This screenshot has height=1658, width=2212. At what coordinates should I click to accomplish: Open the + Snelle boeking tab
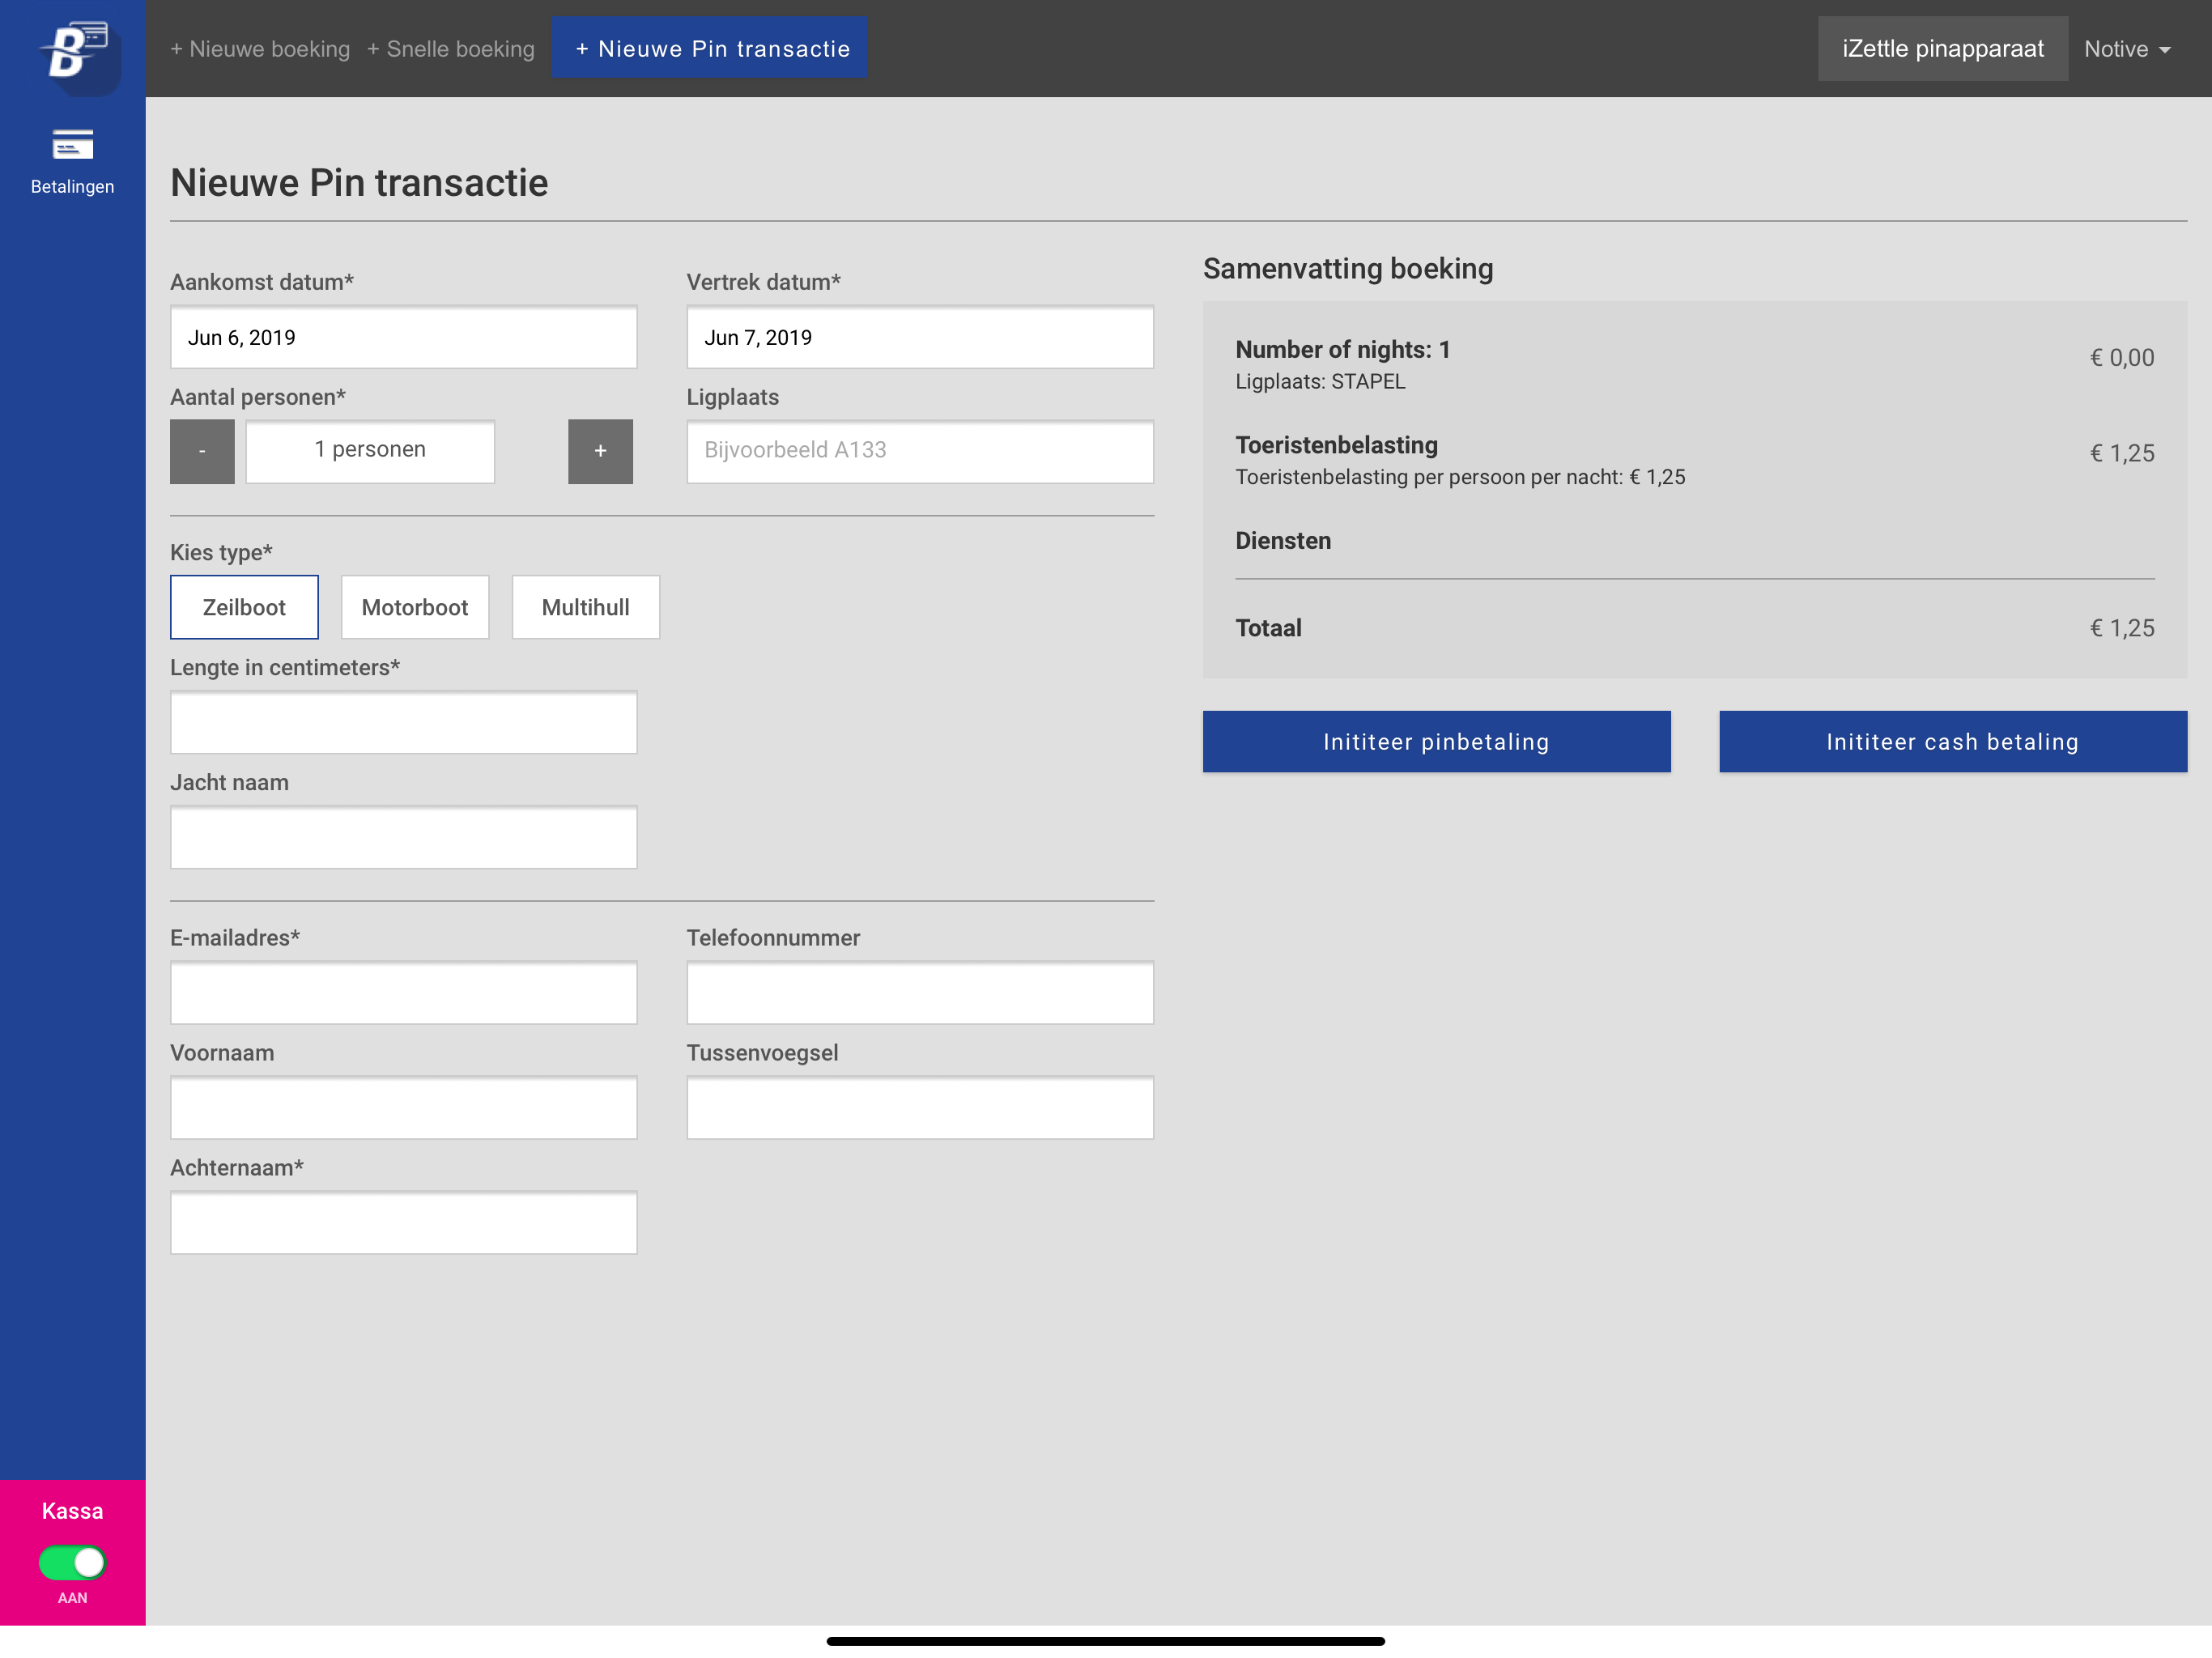[x=450, y=49]
